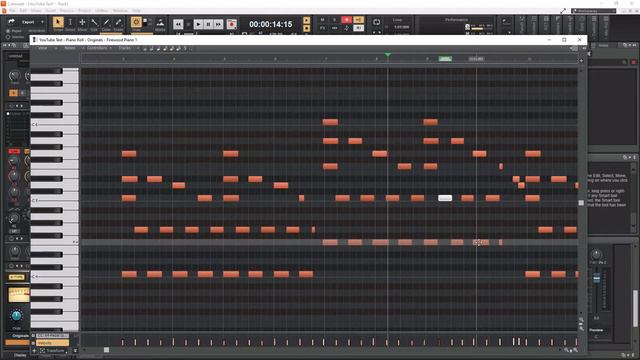Pause playback with the pause button
This screenshot has width=640, height=360.
pyautogui.click(x=209, y=24)
